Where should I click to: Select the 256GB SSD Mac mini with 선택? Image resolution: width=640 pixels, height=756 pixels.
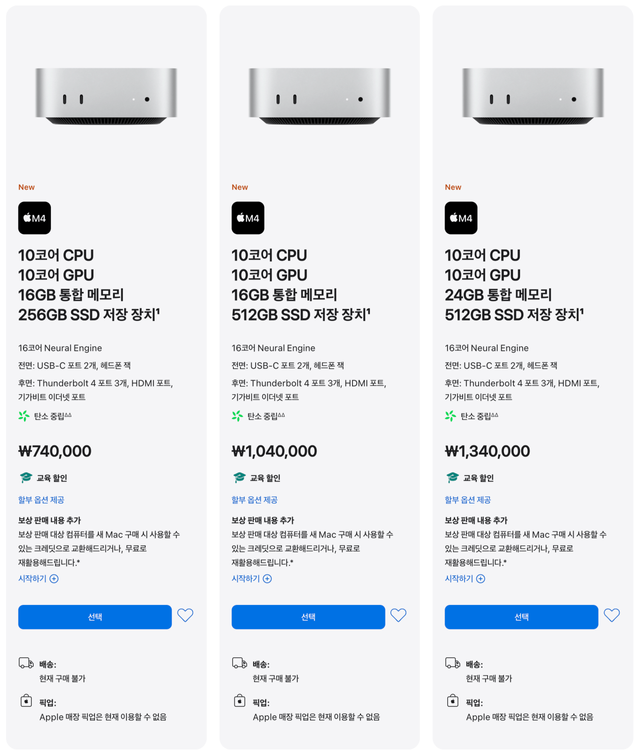click(x=95, y=617)
